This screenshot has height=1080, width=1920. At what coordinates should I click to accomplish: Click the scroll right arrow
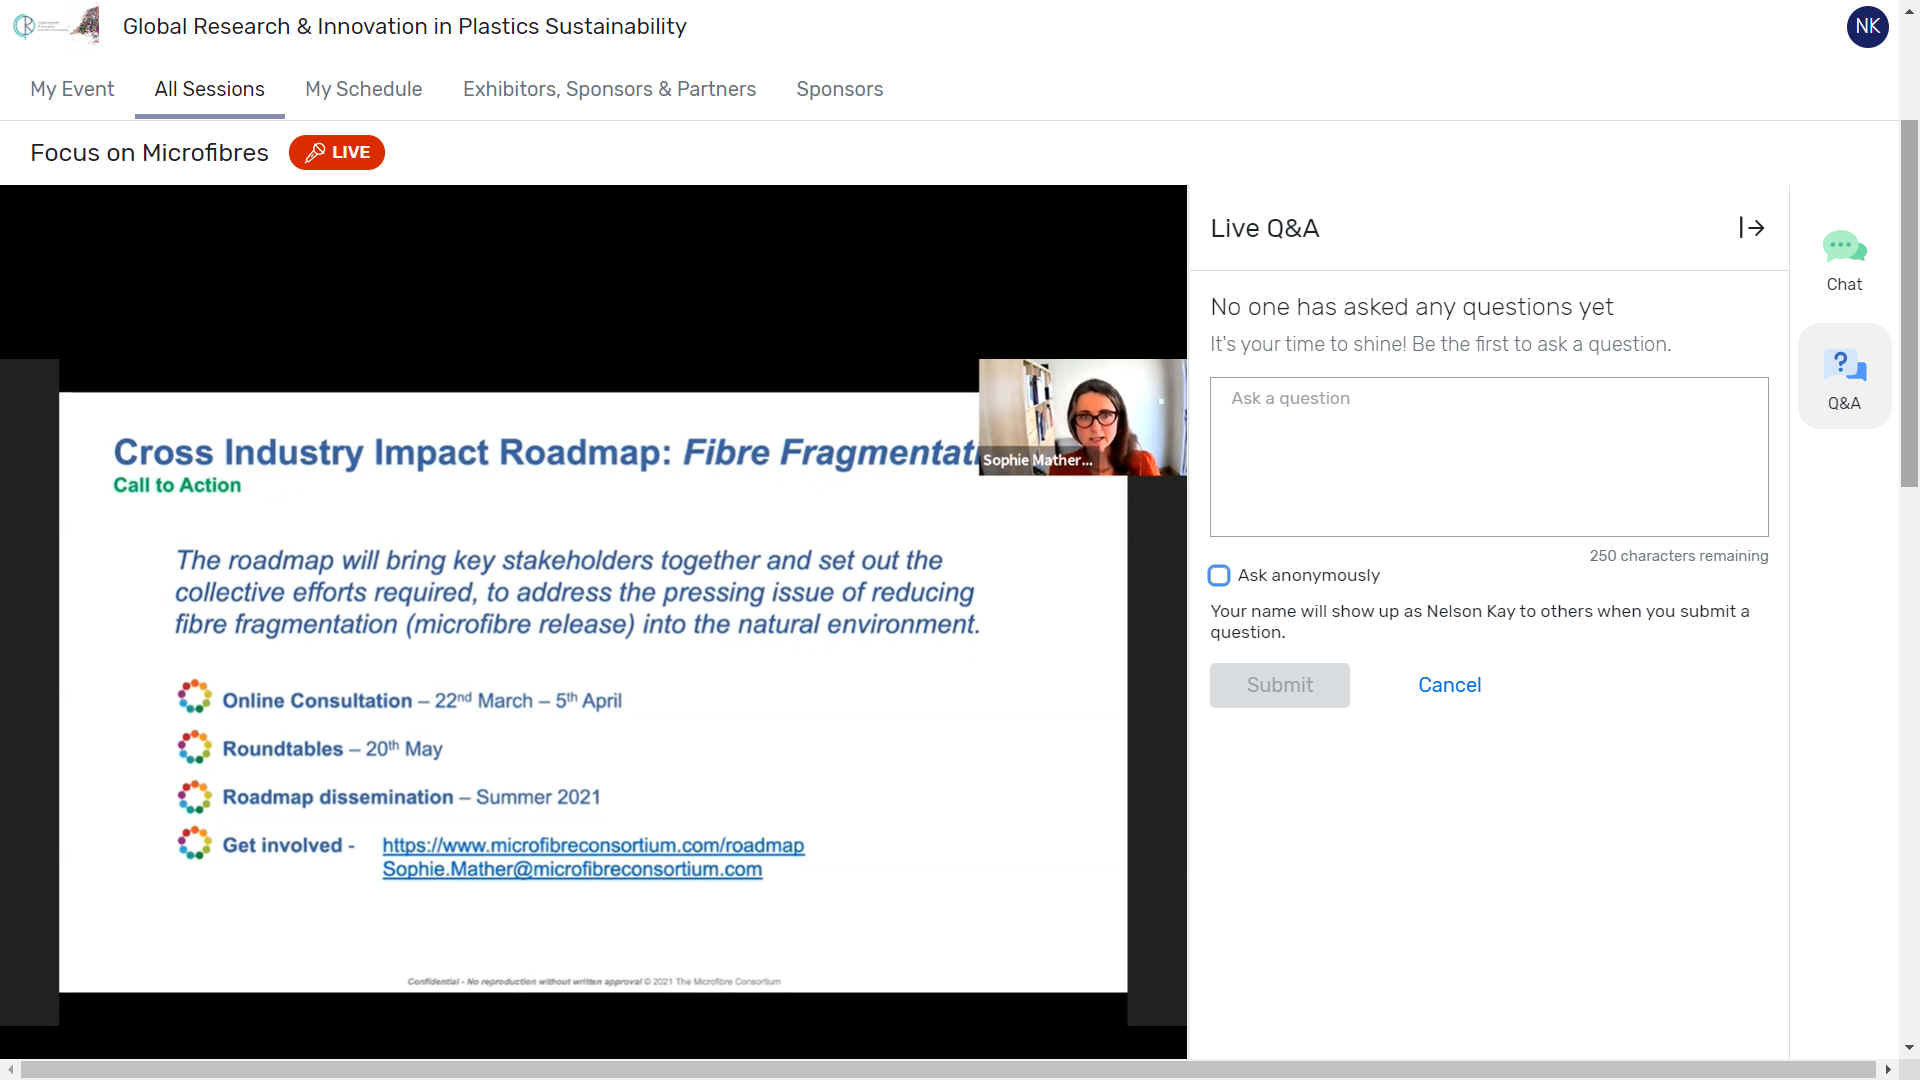[x=1888, y=1069]
